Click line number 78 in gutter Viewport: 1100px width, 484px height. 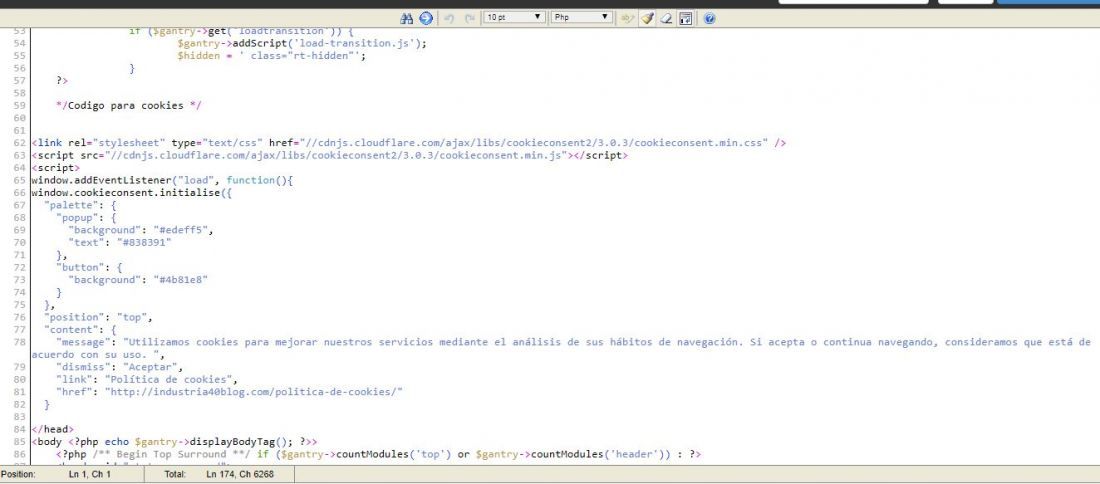click(x=20, y=342)
